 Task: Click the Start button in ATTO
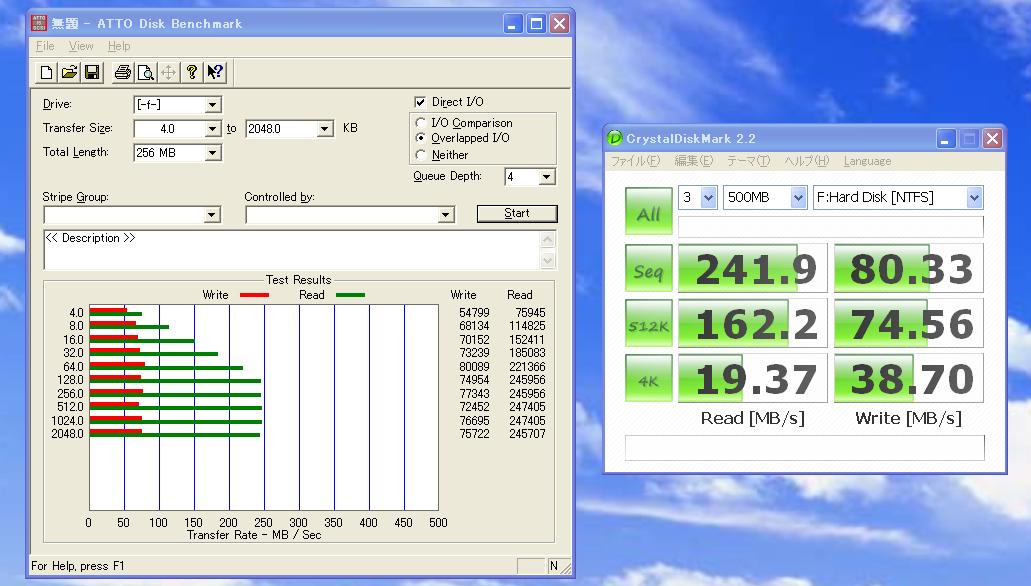(517, 214)
